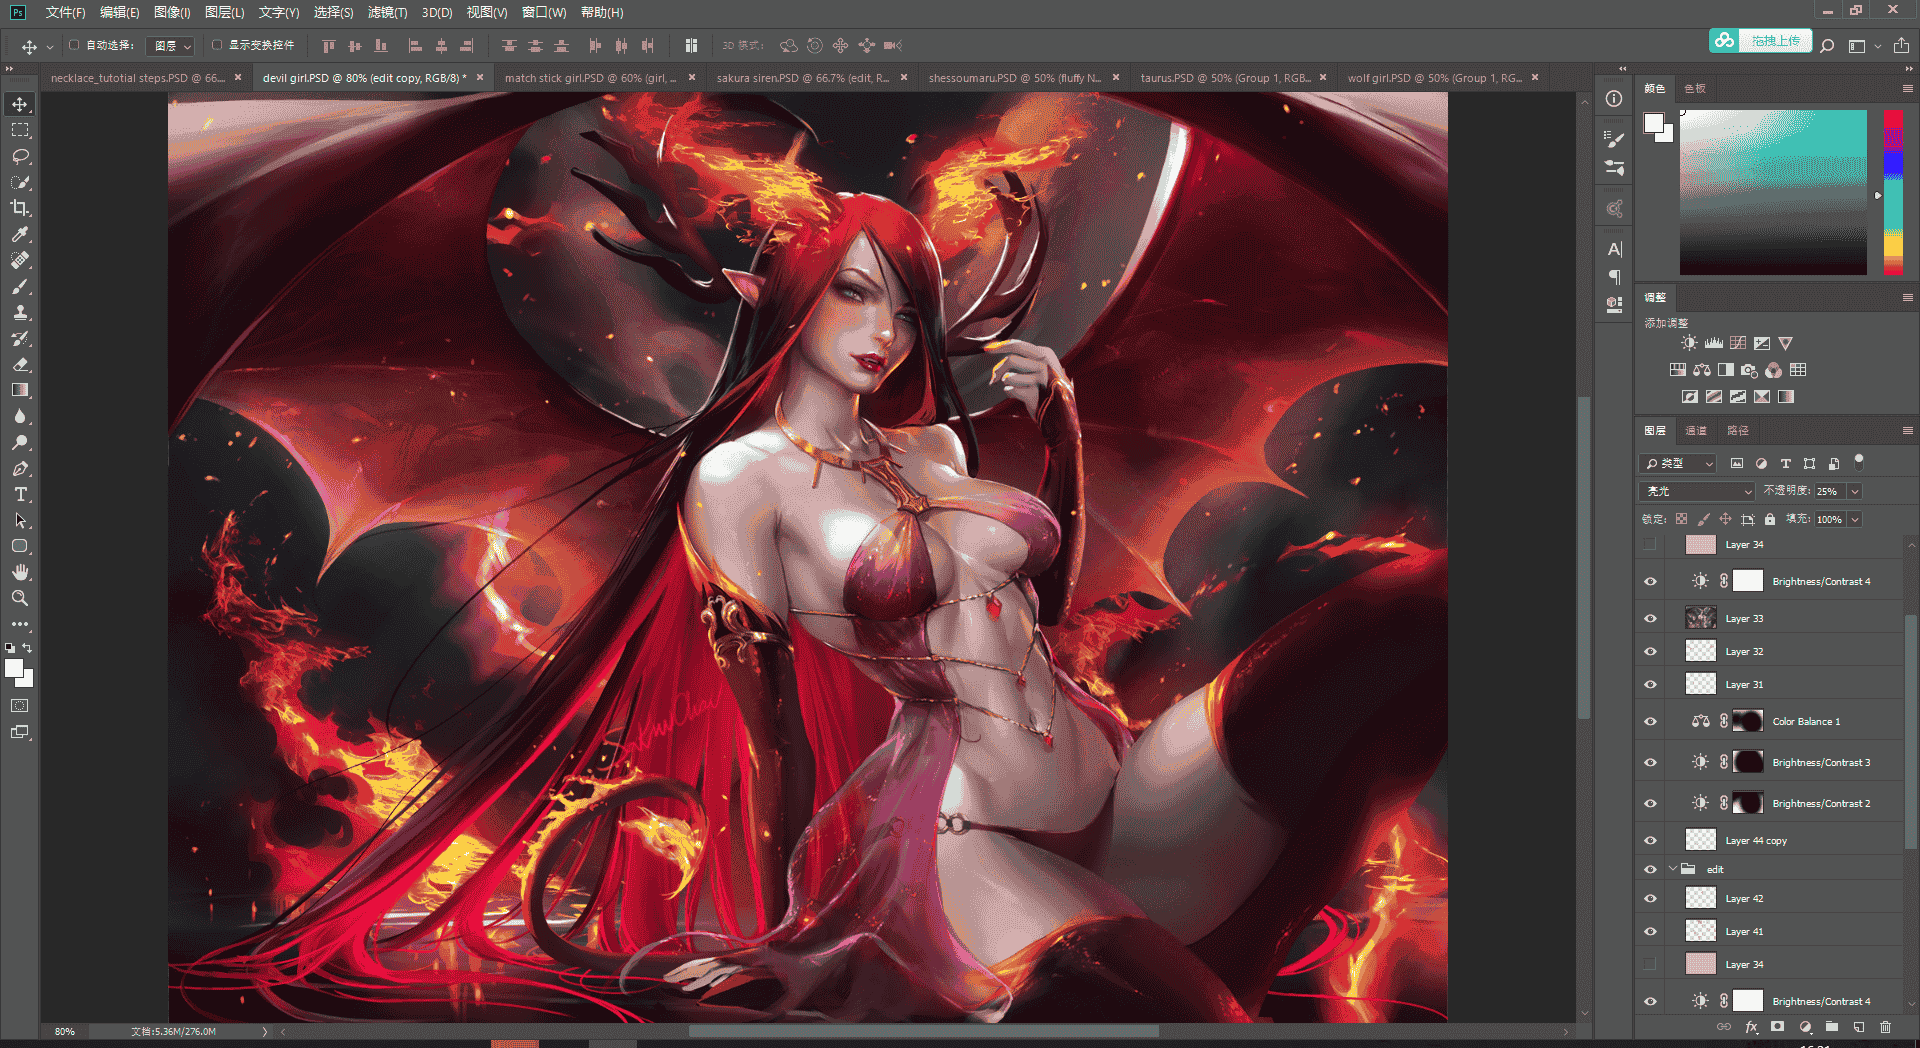1920x1048 pixels.
Task: Click the cloud upload button
Action: coord(1760,41)
